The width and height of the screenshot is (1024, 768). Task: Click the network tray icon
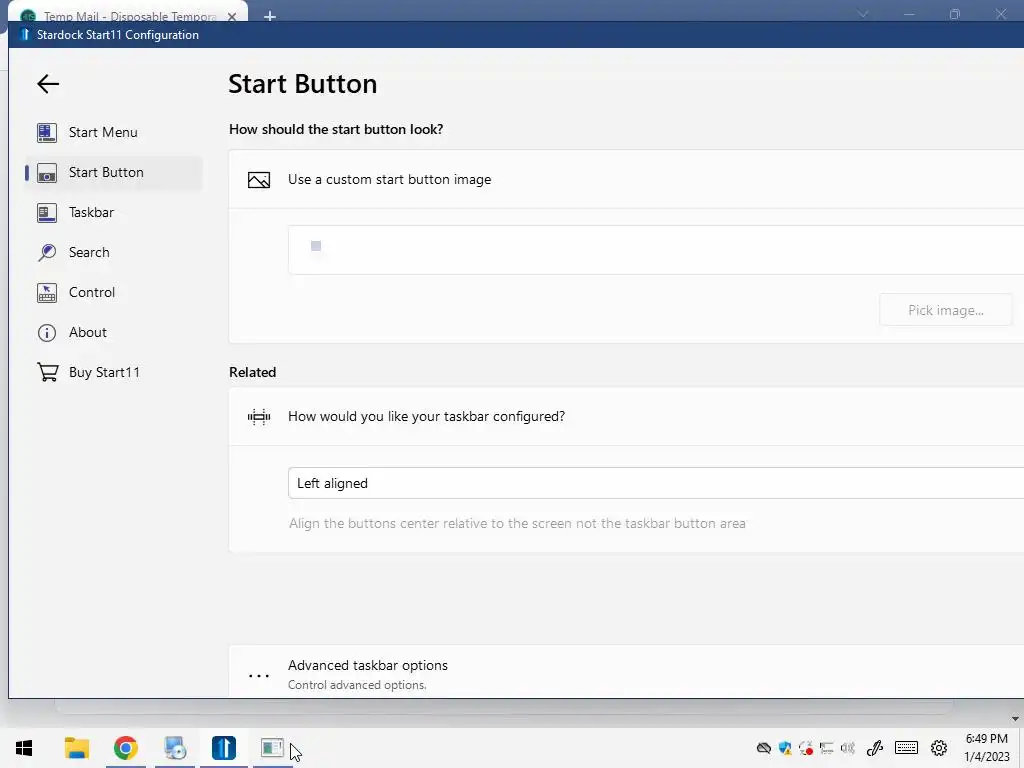tap(827, 748)
